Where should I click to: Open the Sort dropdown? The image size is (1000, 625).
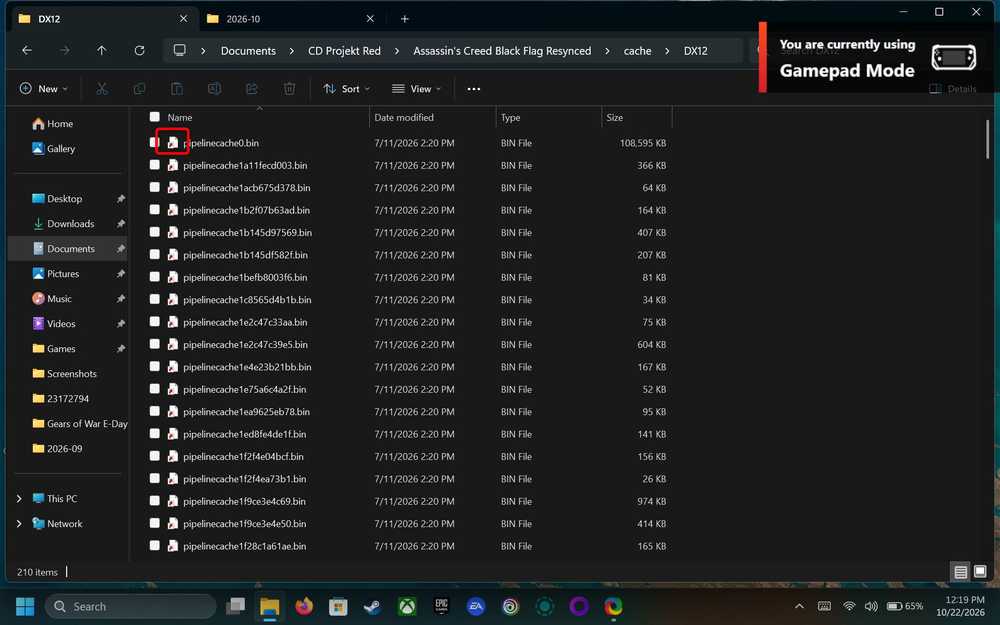[347, 89]
